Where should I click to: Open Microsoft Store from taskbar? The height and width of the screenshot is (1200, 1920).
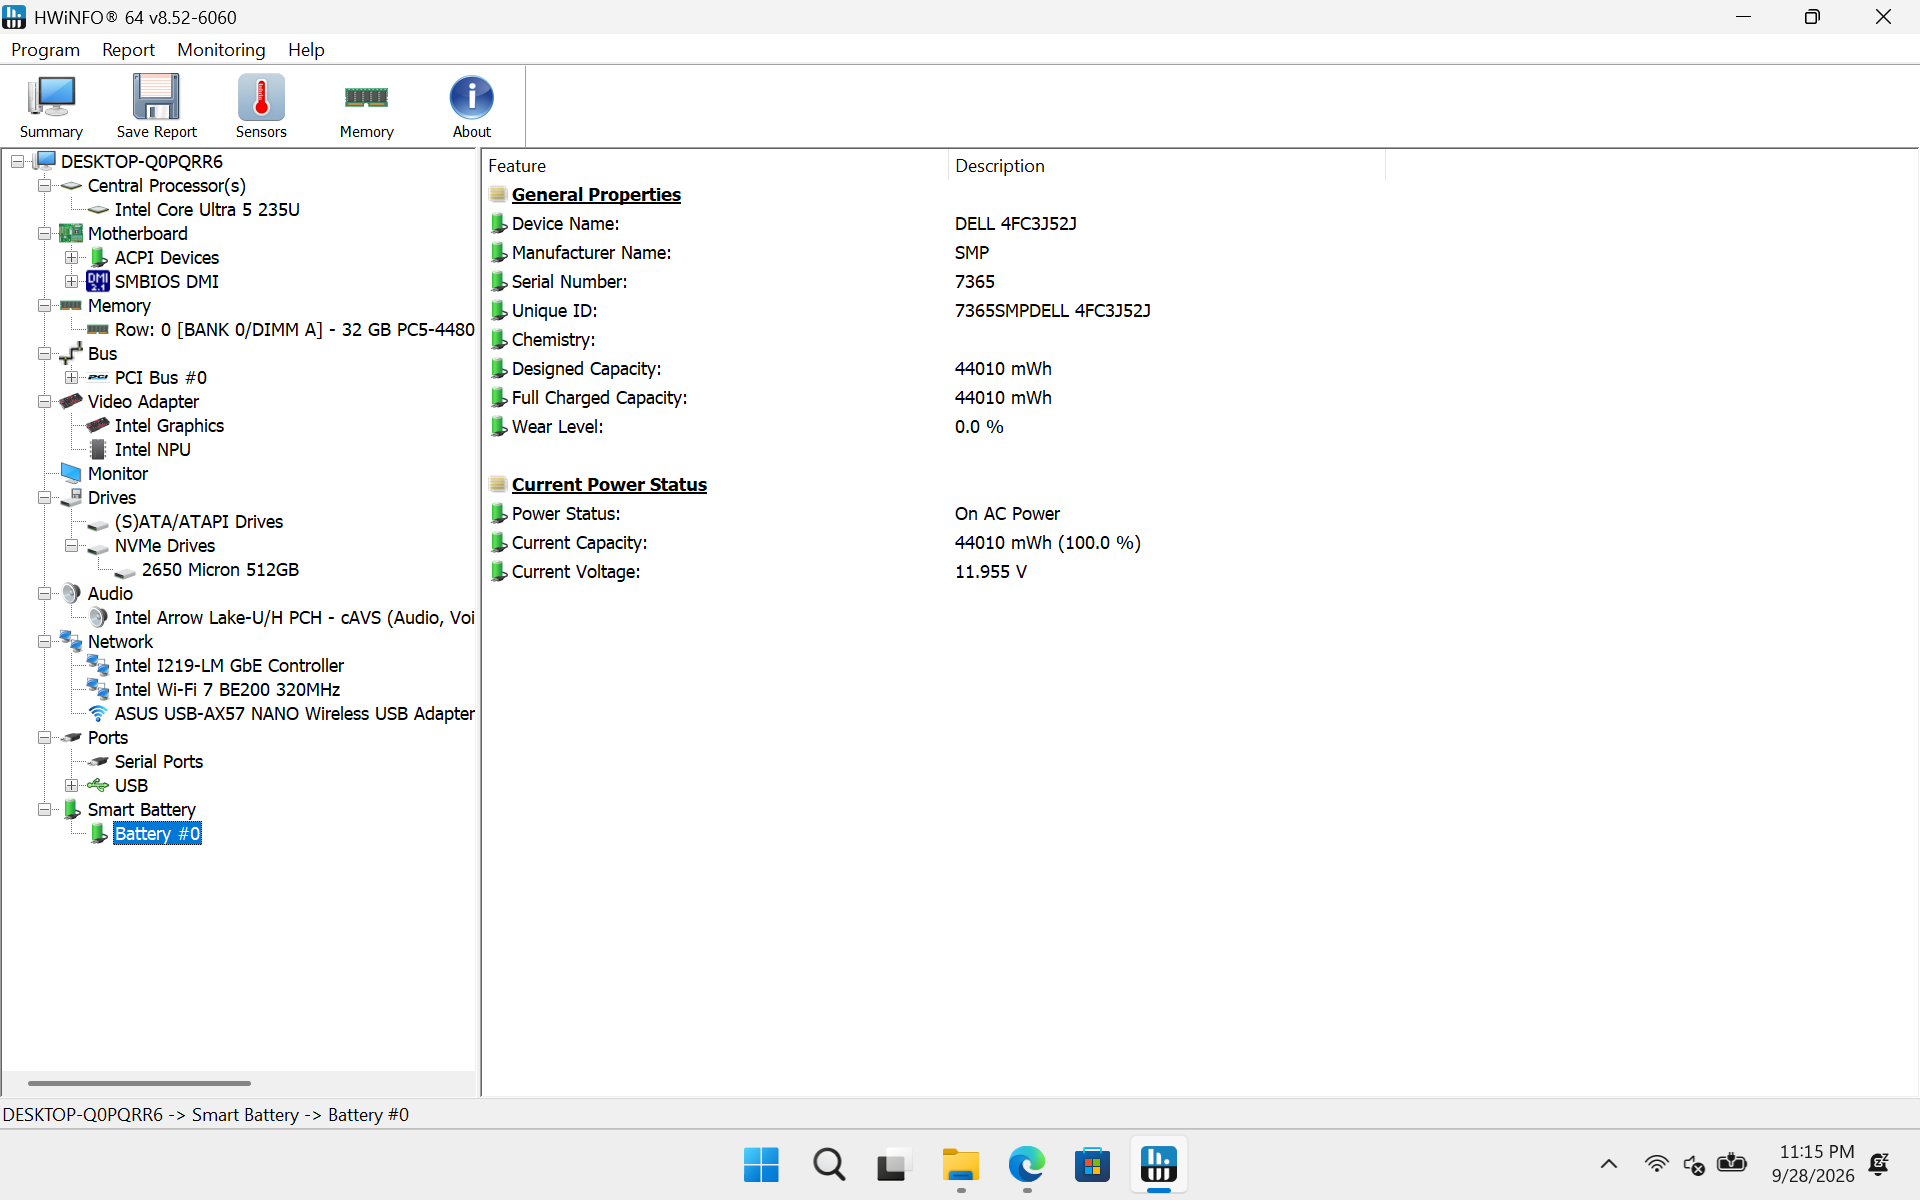[1092, 1165]
